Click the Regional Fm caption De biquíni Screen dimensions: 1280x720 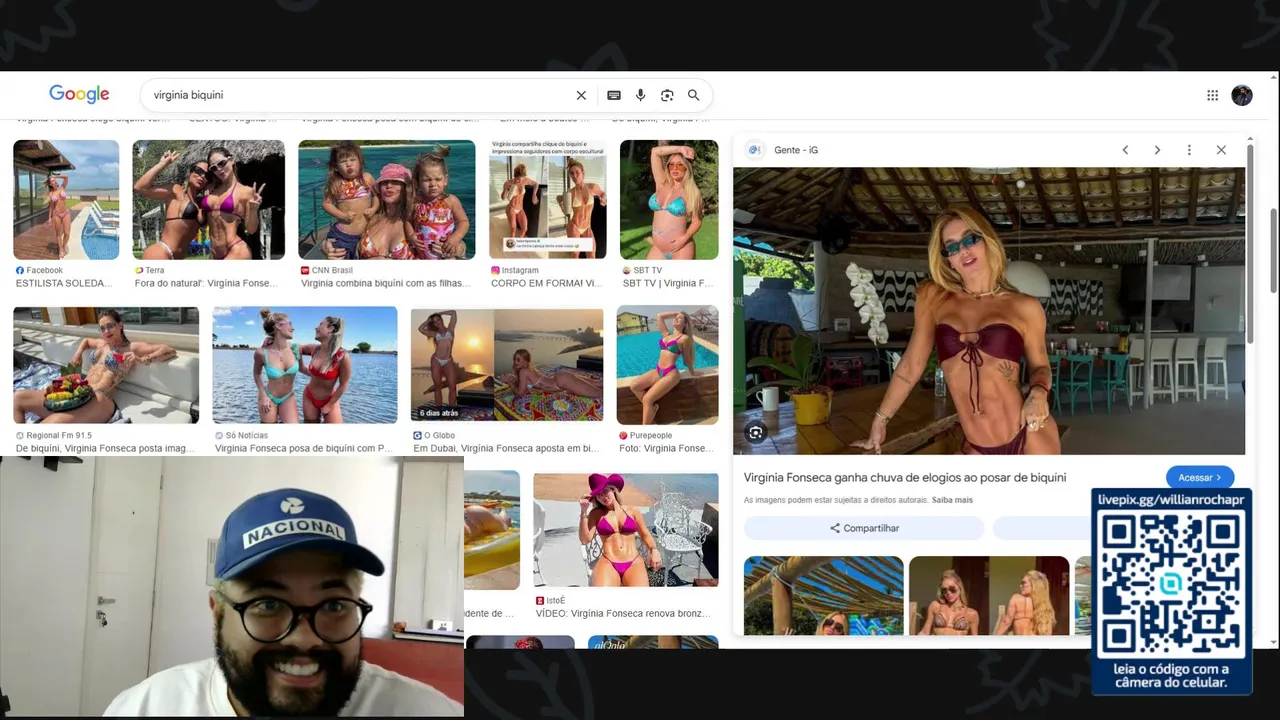105,449
